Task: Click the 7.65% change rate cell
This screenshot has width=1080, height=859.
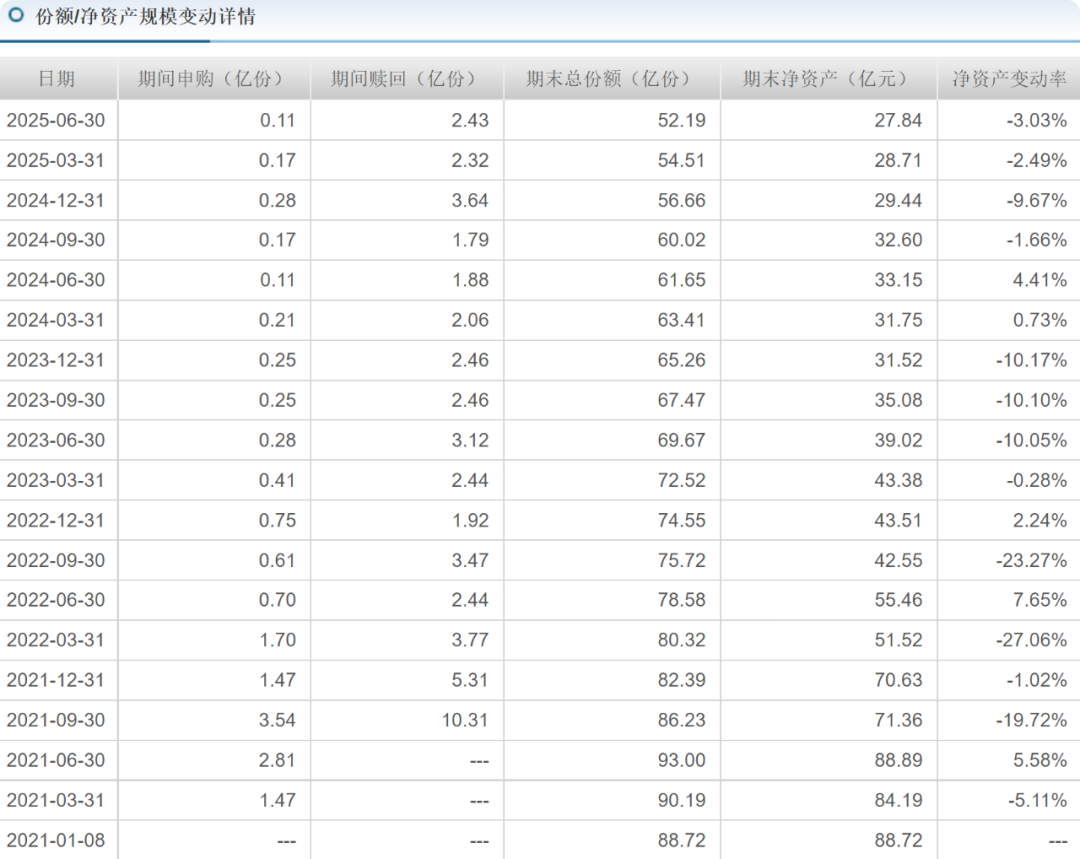Action: [x=1039, y=600]
